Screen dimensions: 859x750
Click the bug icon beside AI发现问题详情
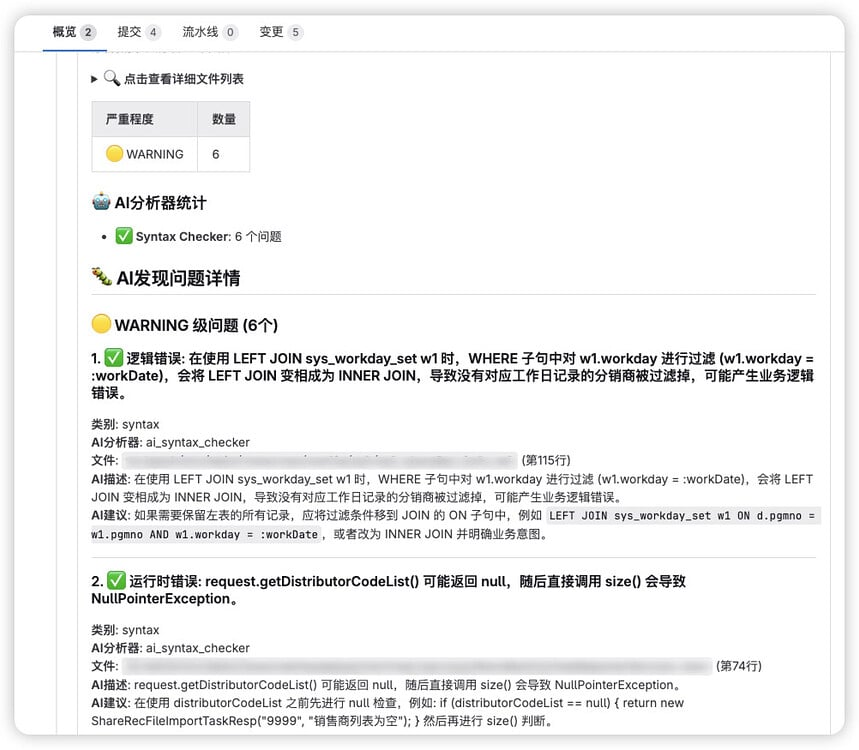tap(101, 277)
